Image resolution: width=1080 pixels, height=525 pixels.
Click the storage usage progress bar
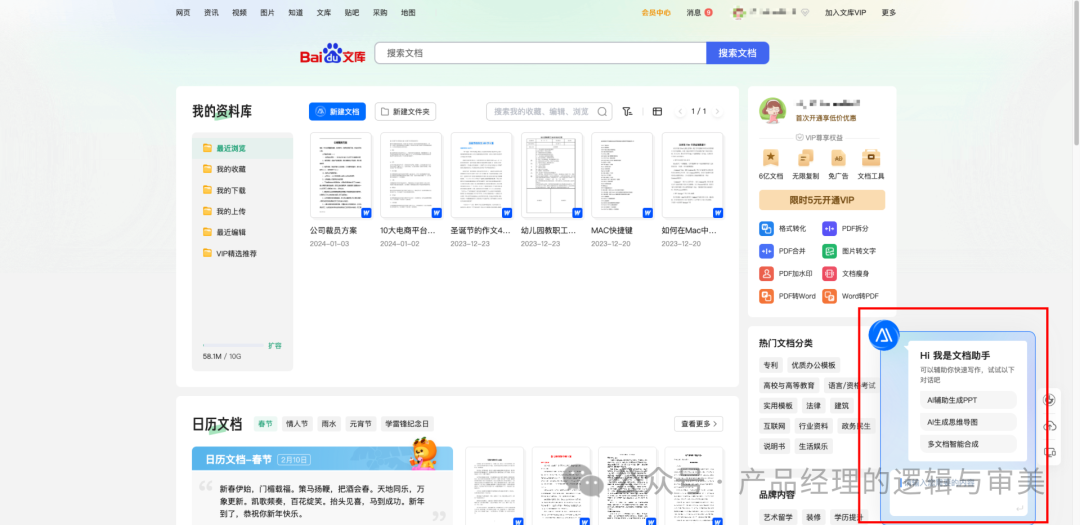coord(233,345)
